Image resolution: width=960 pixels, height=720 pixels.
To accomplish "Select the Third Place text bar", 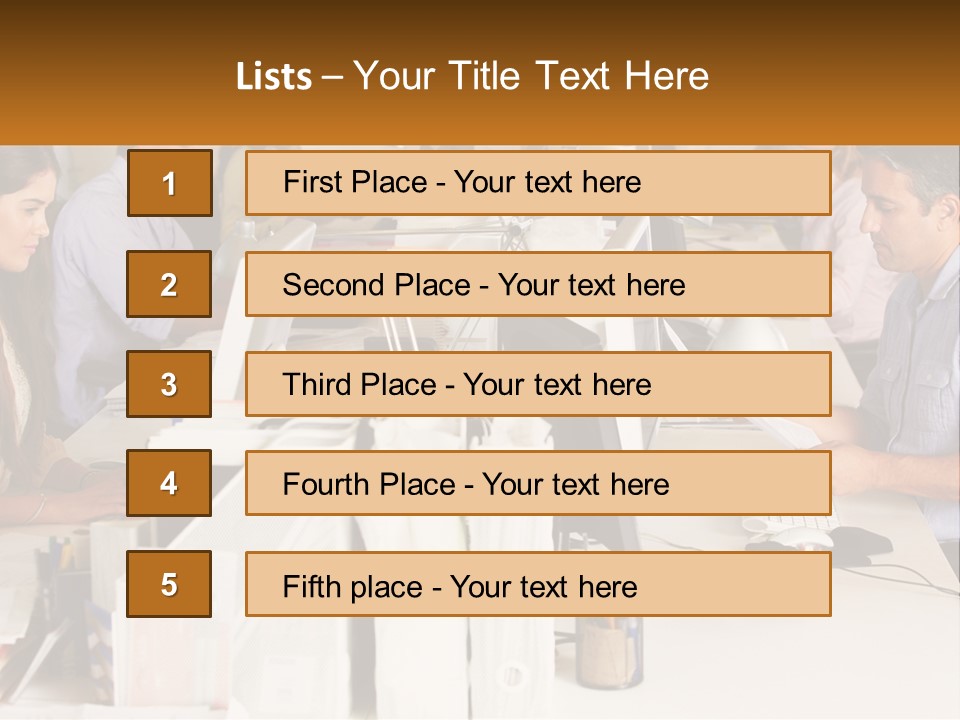I will [x=538, y=384].
